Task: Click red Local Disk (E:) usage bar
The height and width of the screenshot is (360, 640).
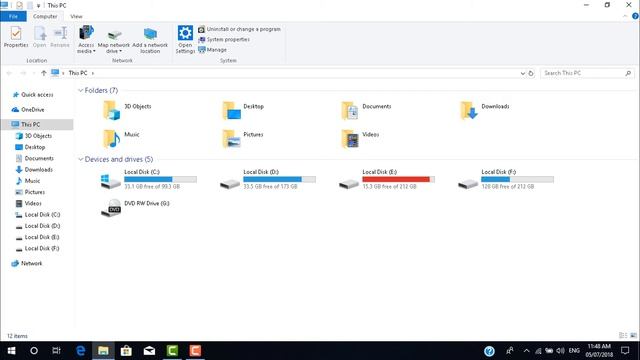Action: (x=398, y=179)
